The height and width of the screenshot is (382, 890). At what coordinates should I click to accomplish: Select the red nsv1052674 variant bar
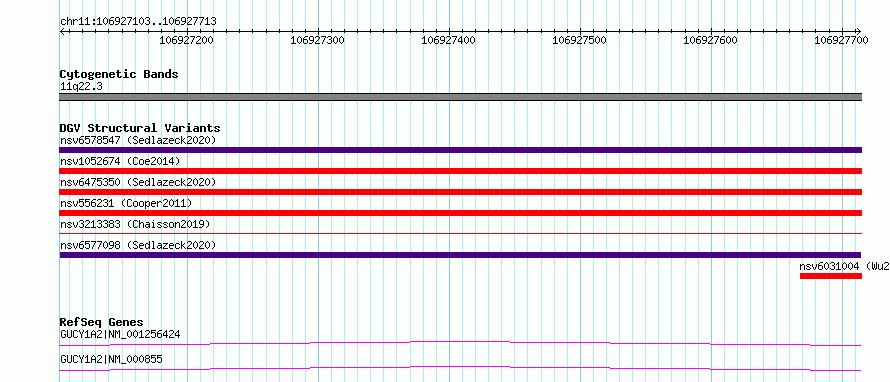click(x=461, y=171)
